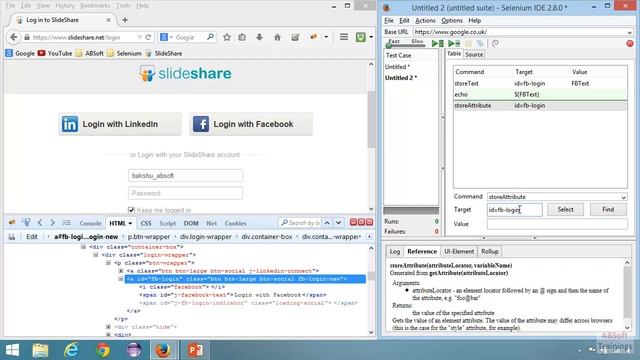Open Selenium IDE File menu

click(389, 20)
